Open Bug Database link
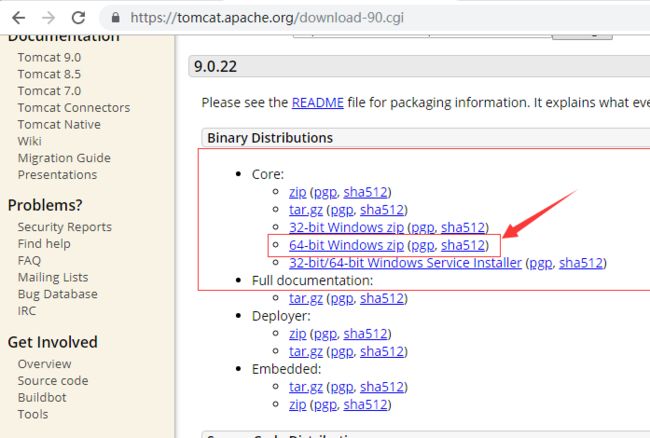The height and width of the screenshot is (438, 650). pos(58,294)
